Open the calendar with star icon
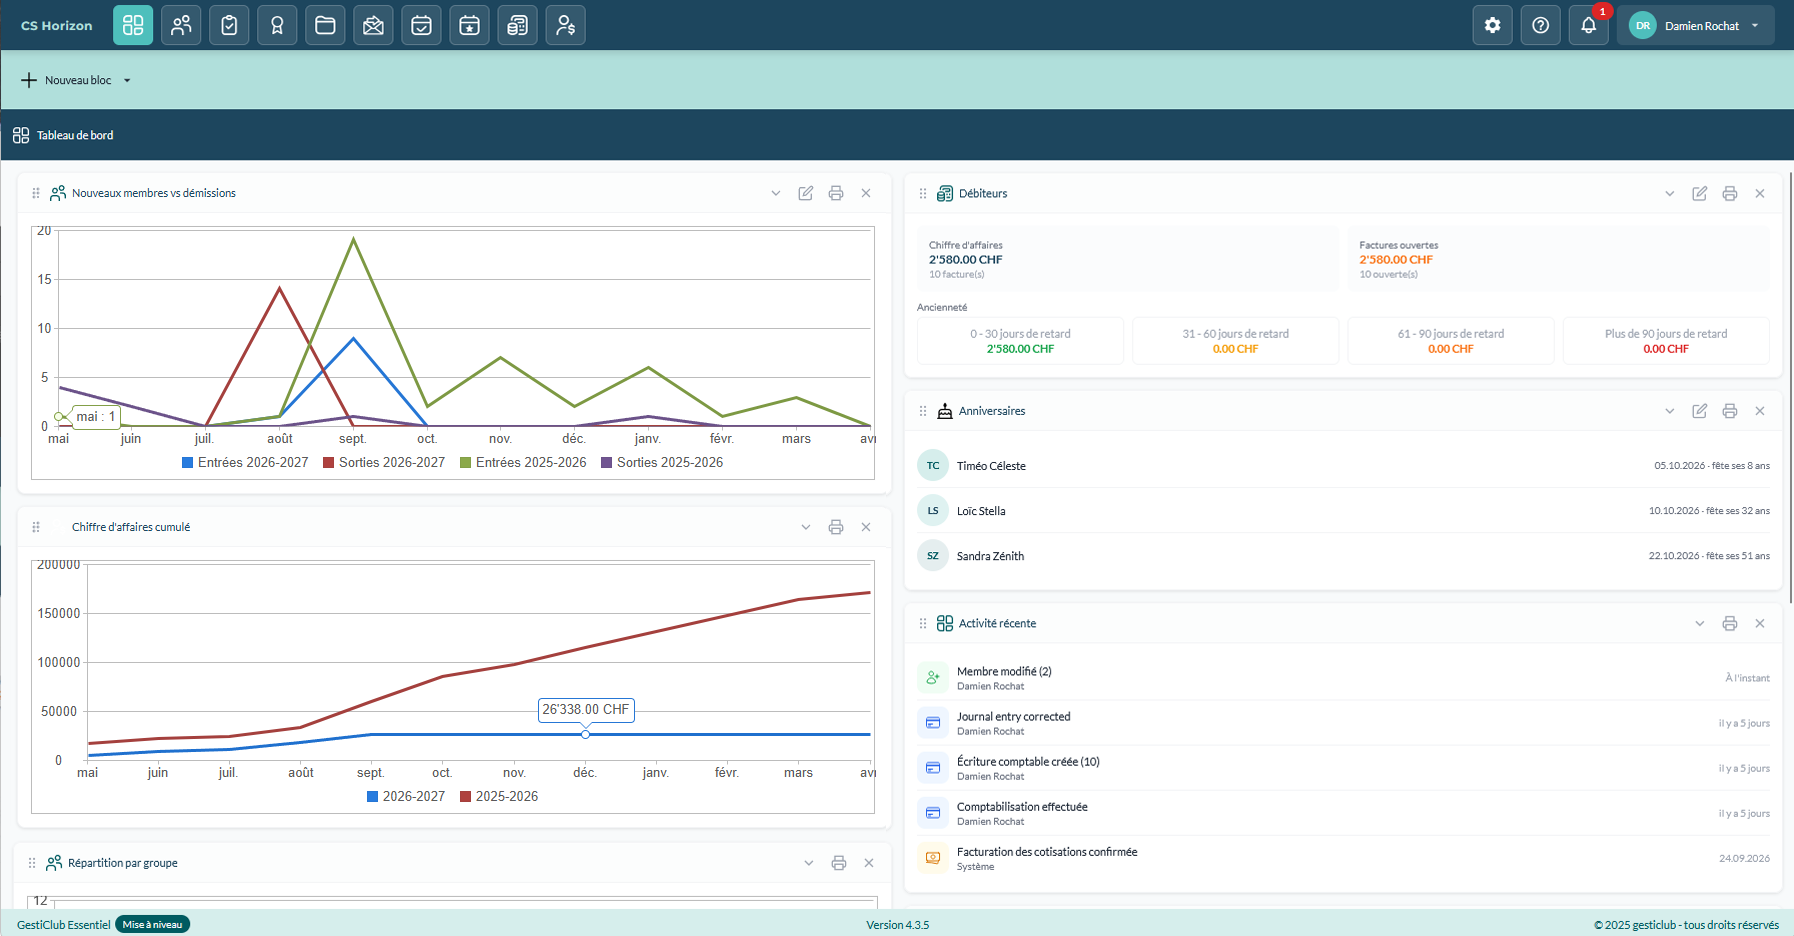The height and width of the screenshot is (936, 1794). pyautogui.click(x=469, y=25)
